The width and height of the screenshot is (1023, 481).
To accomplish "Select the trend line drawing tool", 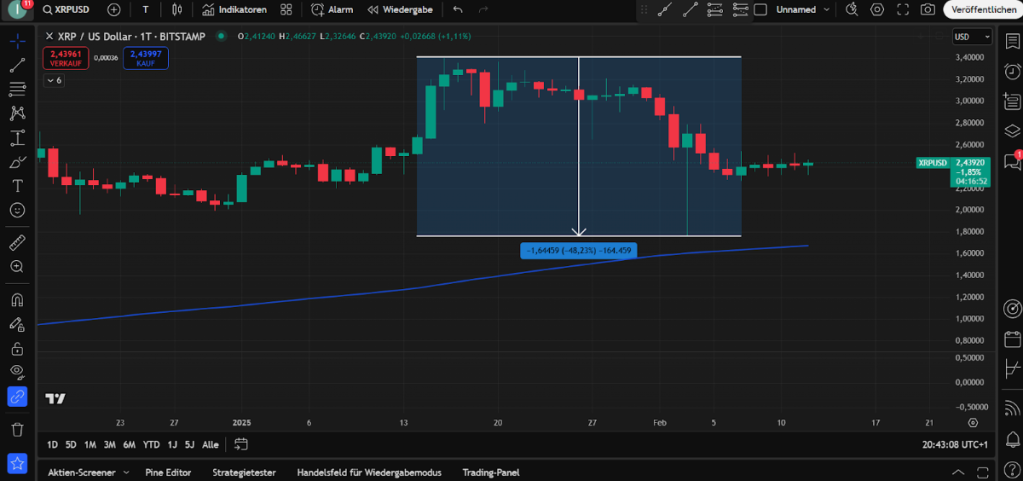I will coord(18,64).
